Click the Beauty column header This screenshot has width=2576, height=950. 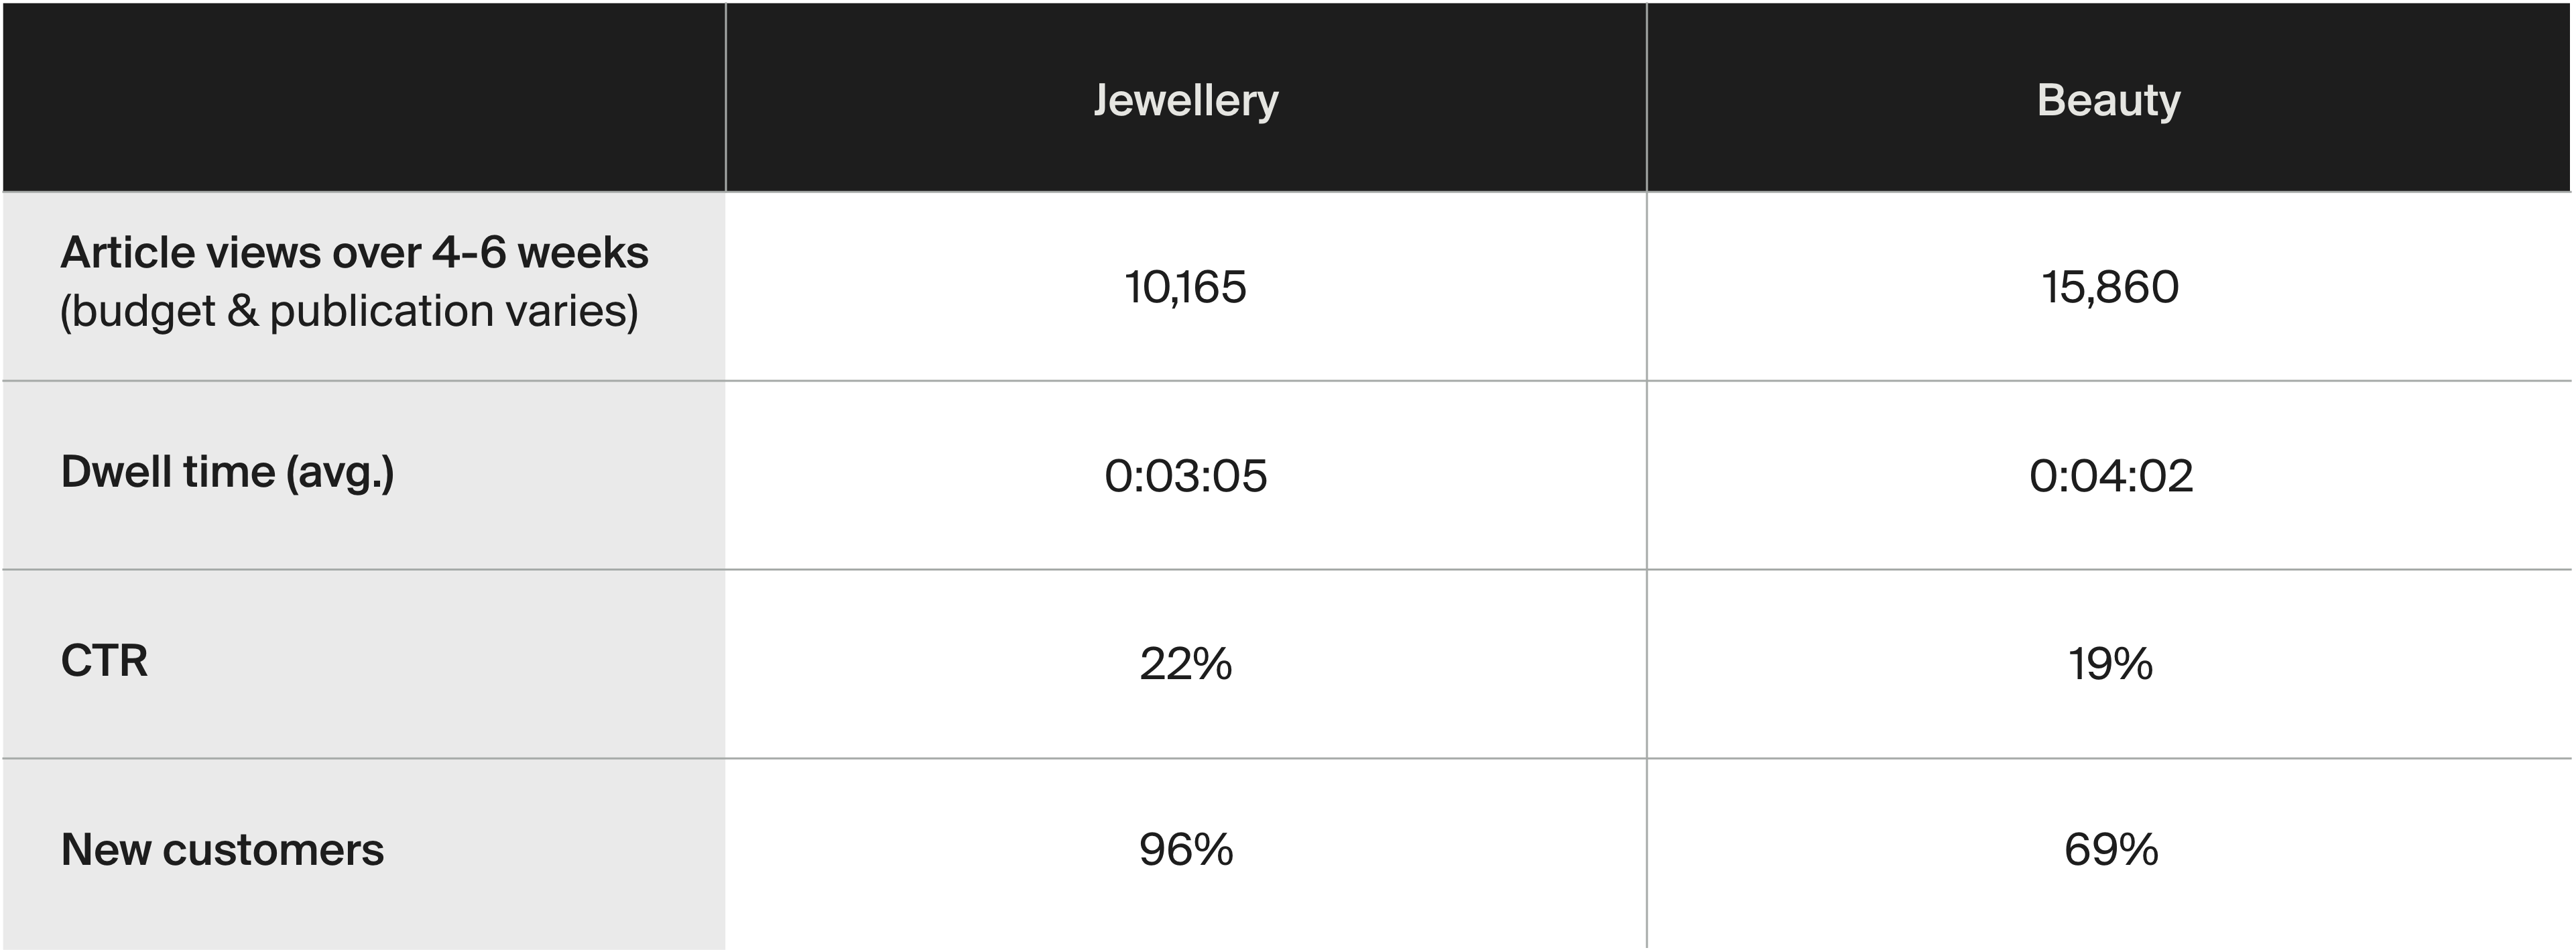2108,100
